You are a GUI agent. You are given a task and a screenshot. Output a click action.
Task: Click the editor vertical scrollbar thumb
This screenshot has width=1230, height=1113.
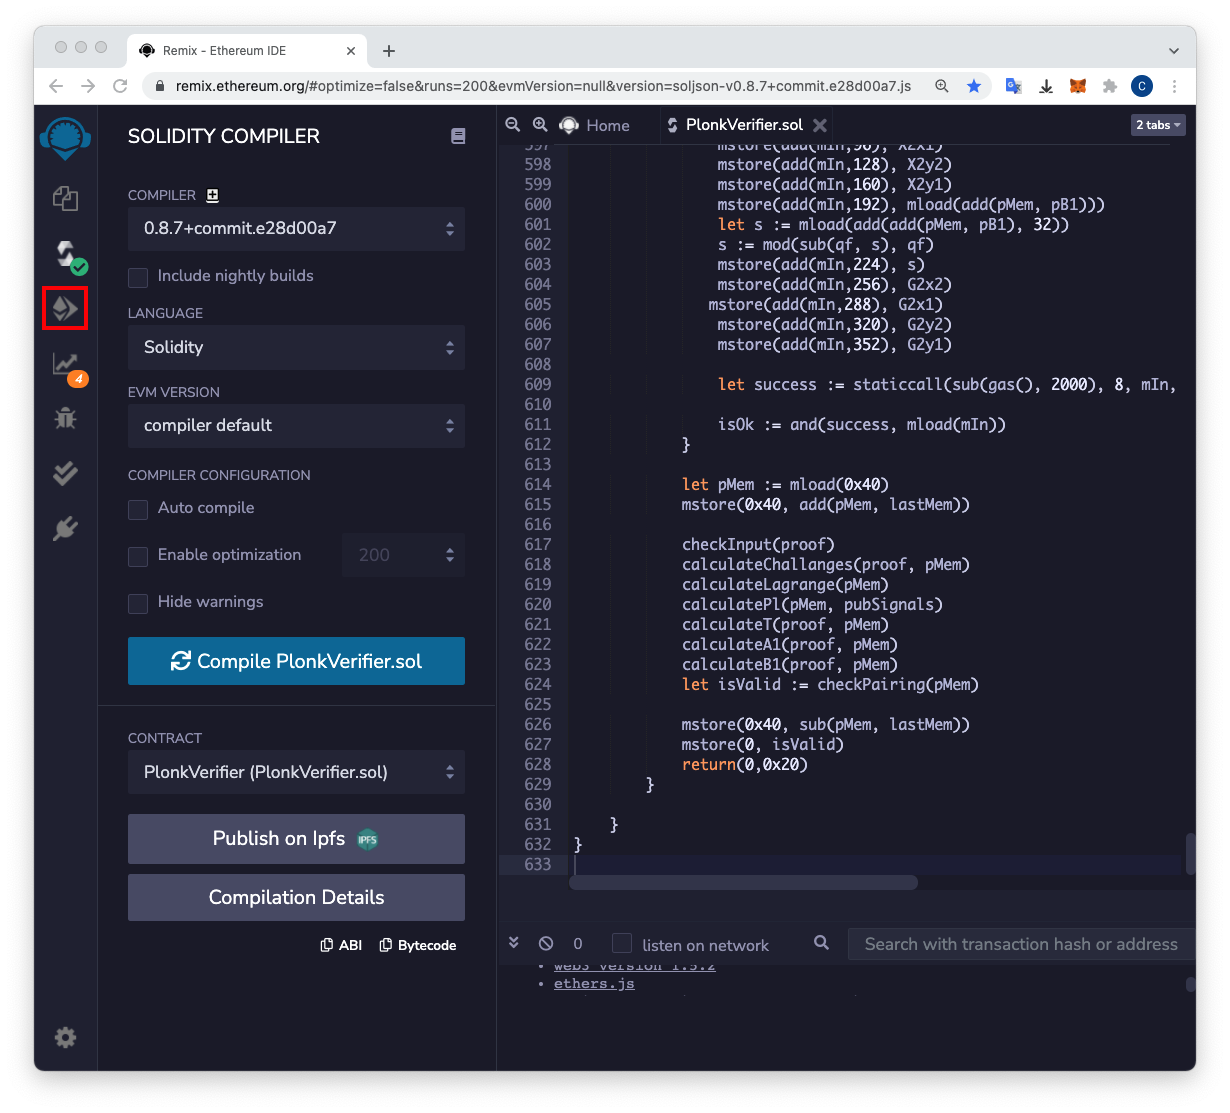coord(1190,854)
